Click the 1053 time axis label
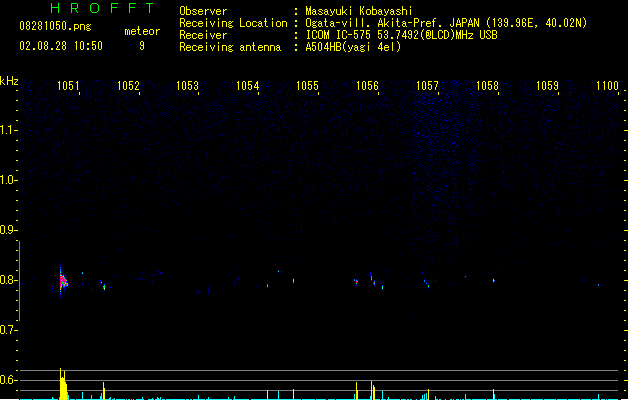 pyautogui.click(x=187, y=86)
